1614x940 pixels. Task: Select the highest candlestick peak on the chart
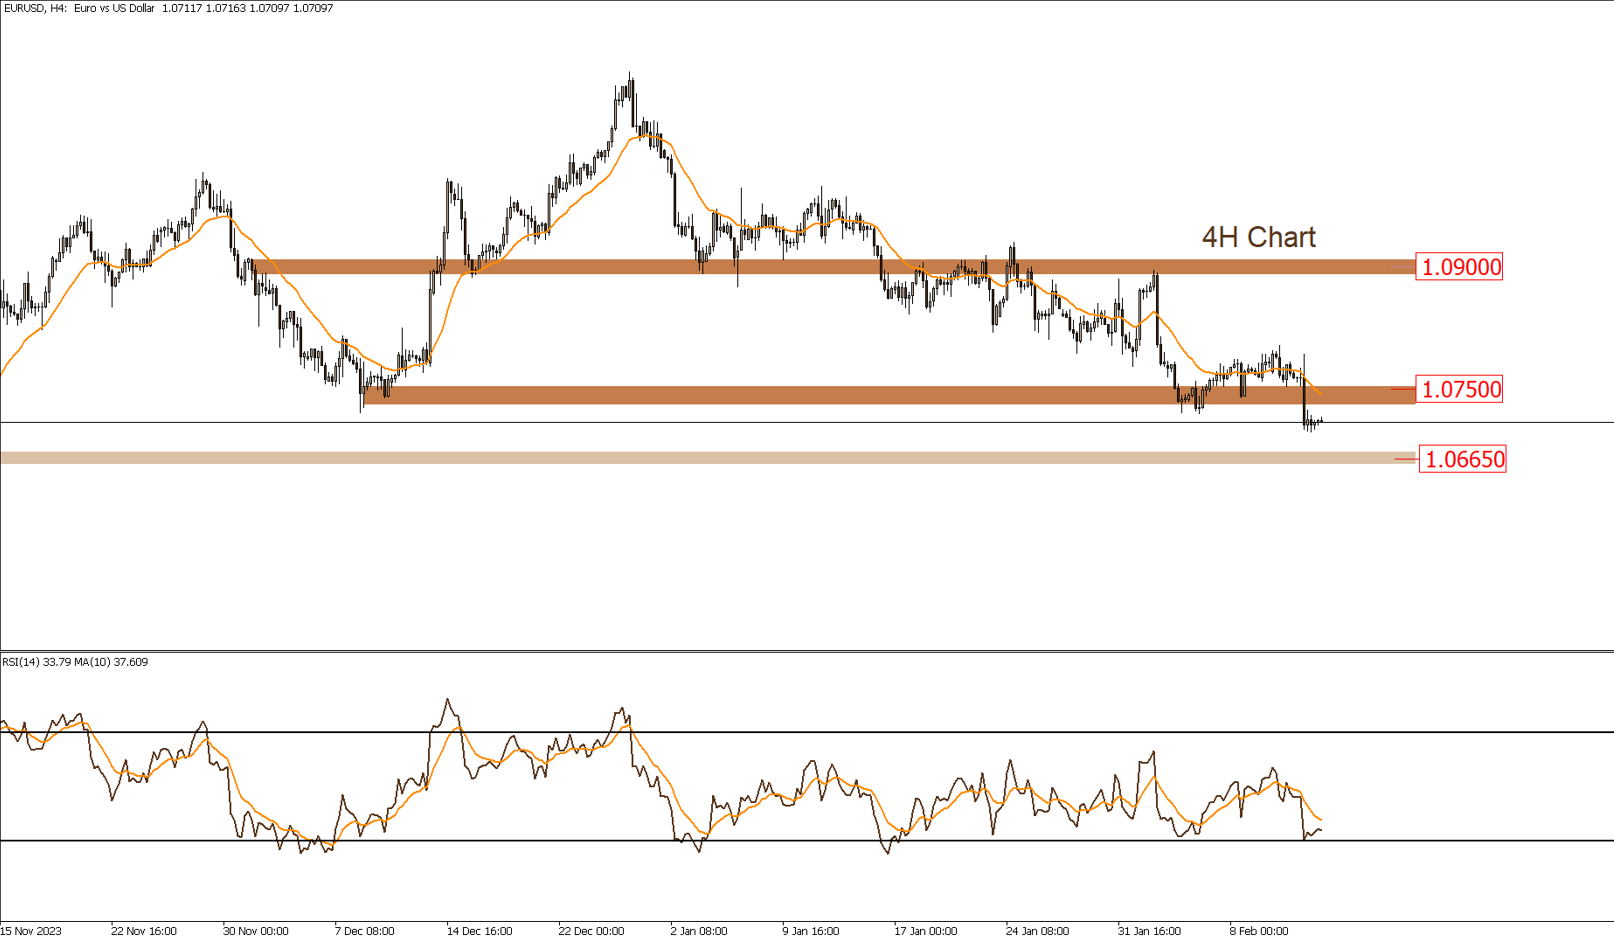pyautogui.click(x=630, y=72)
